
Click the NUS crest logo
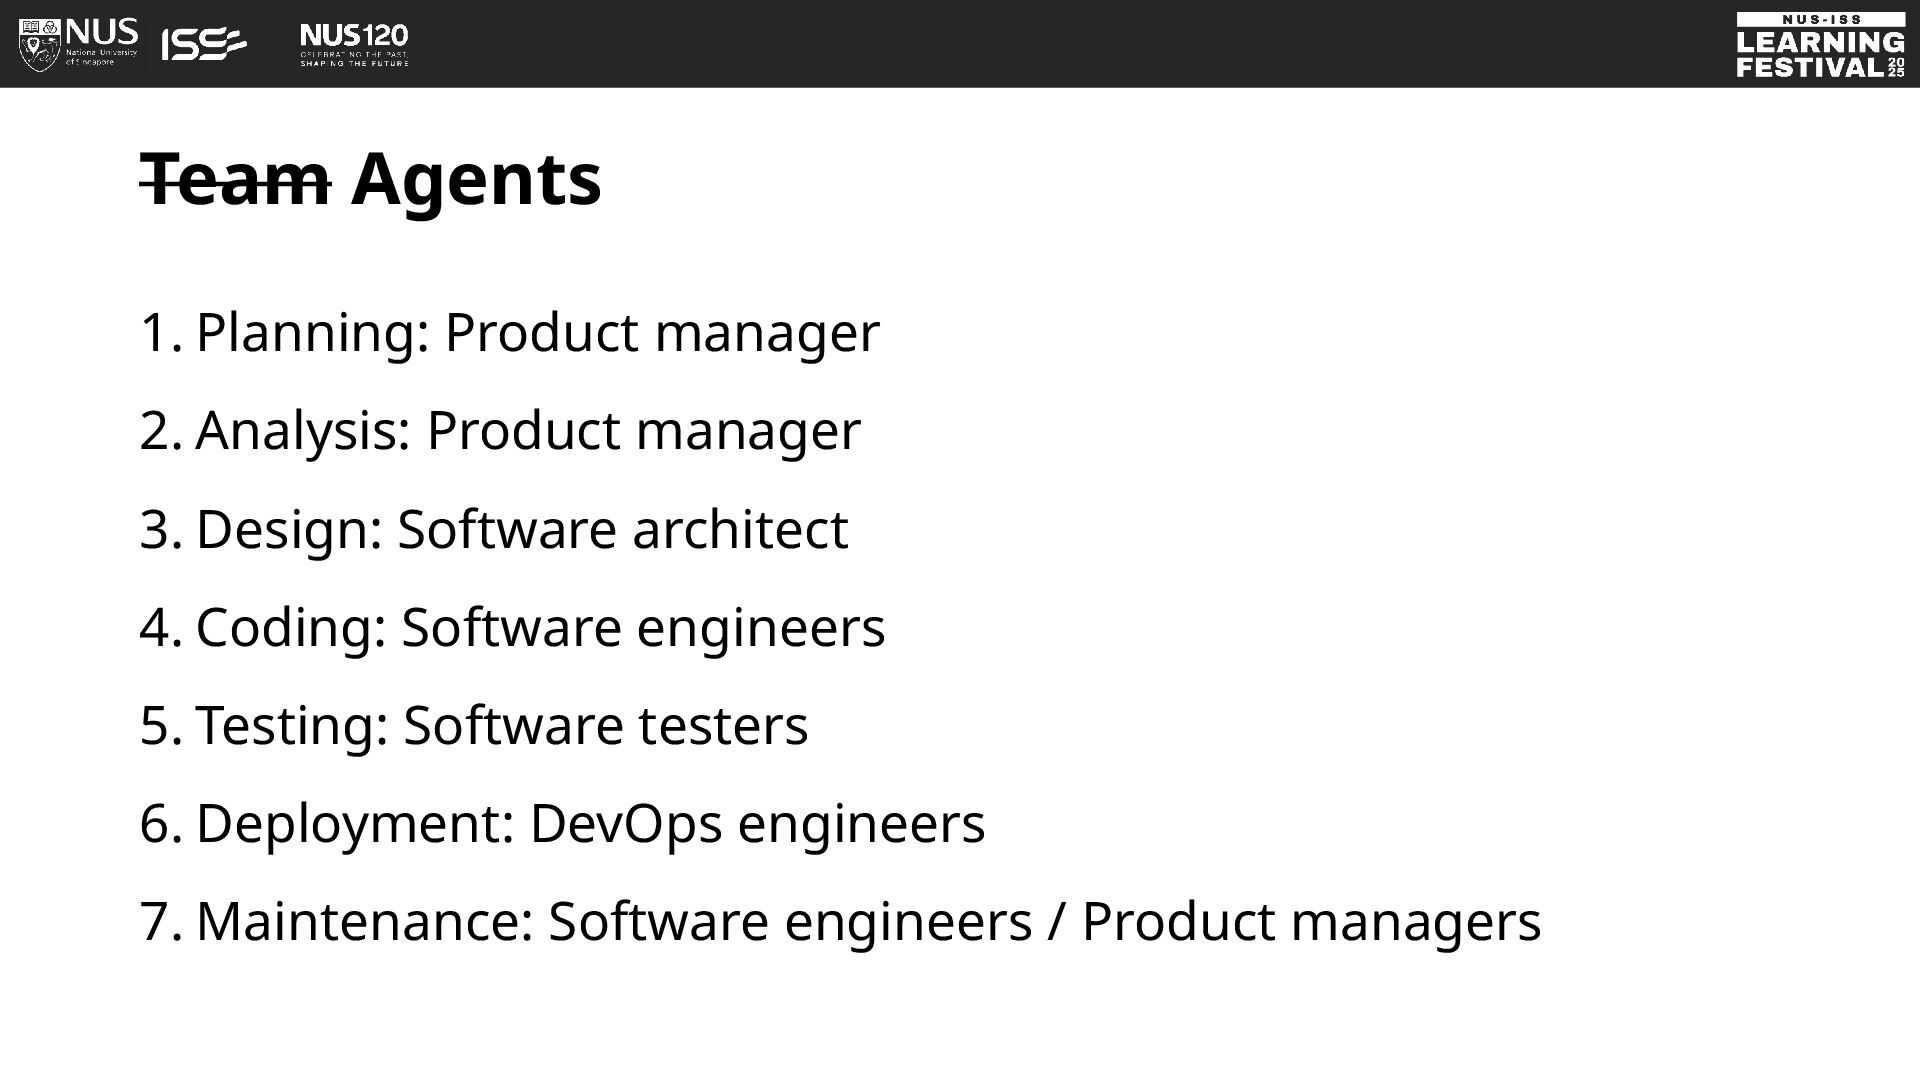(40, 44)
